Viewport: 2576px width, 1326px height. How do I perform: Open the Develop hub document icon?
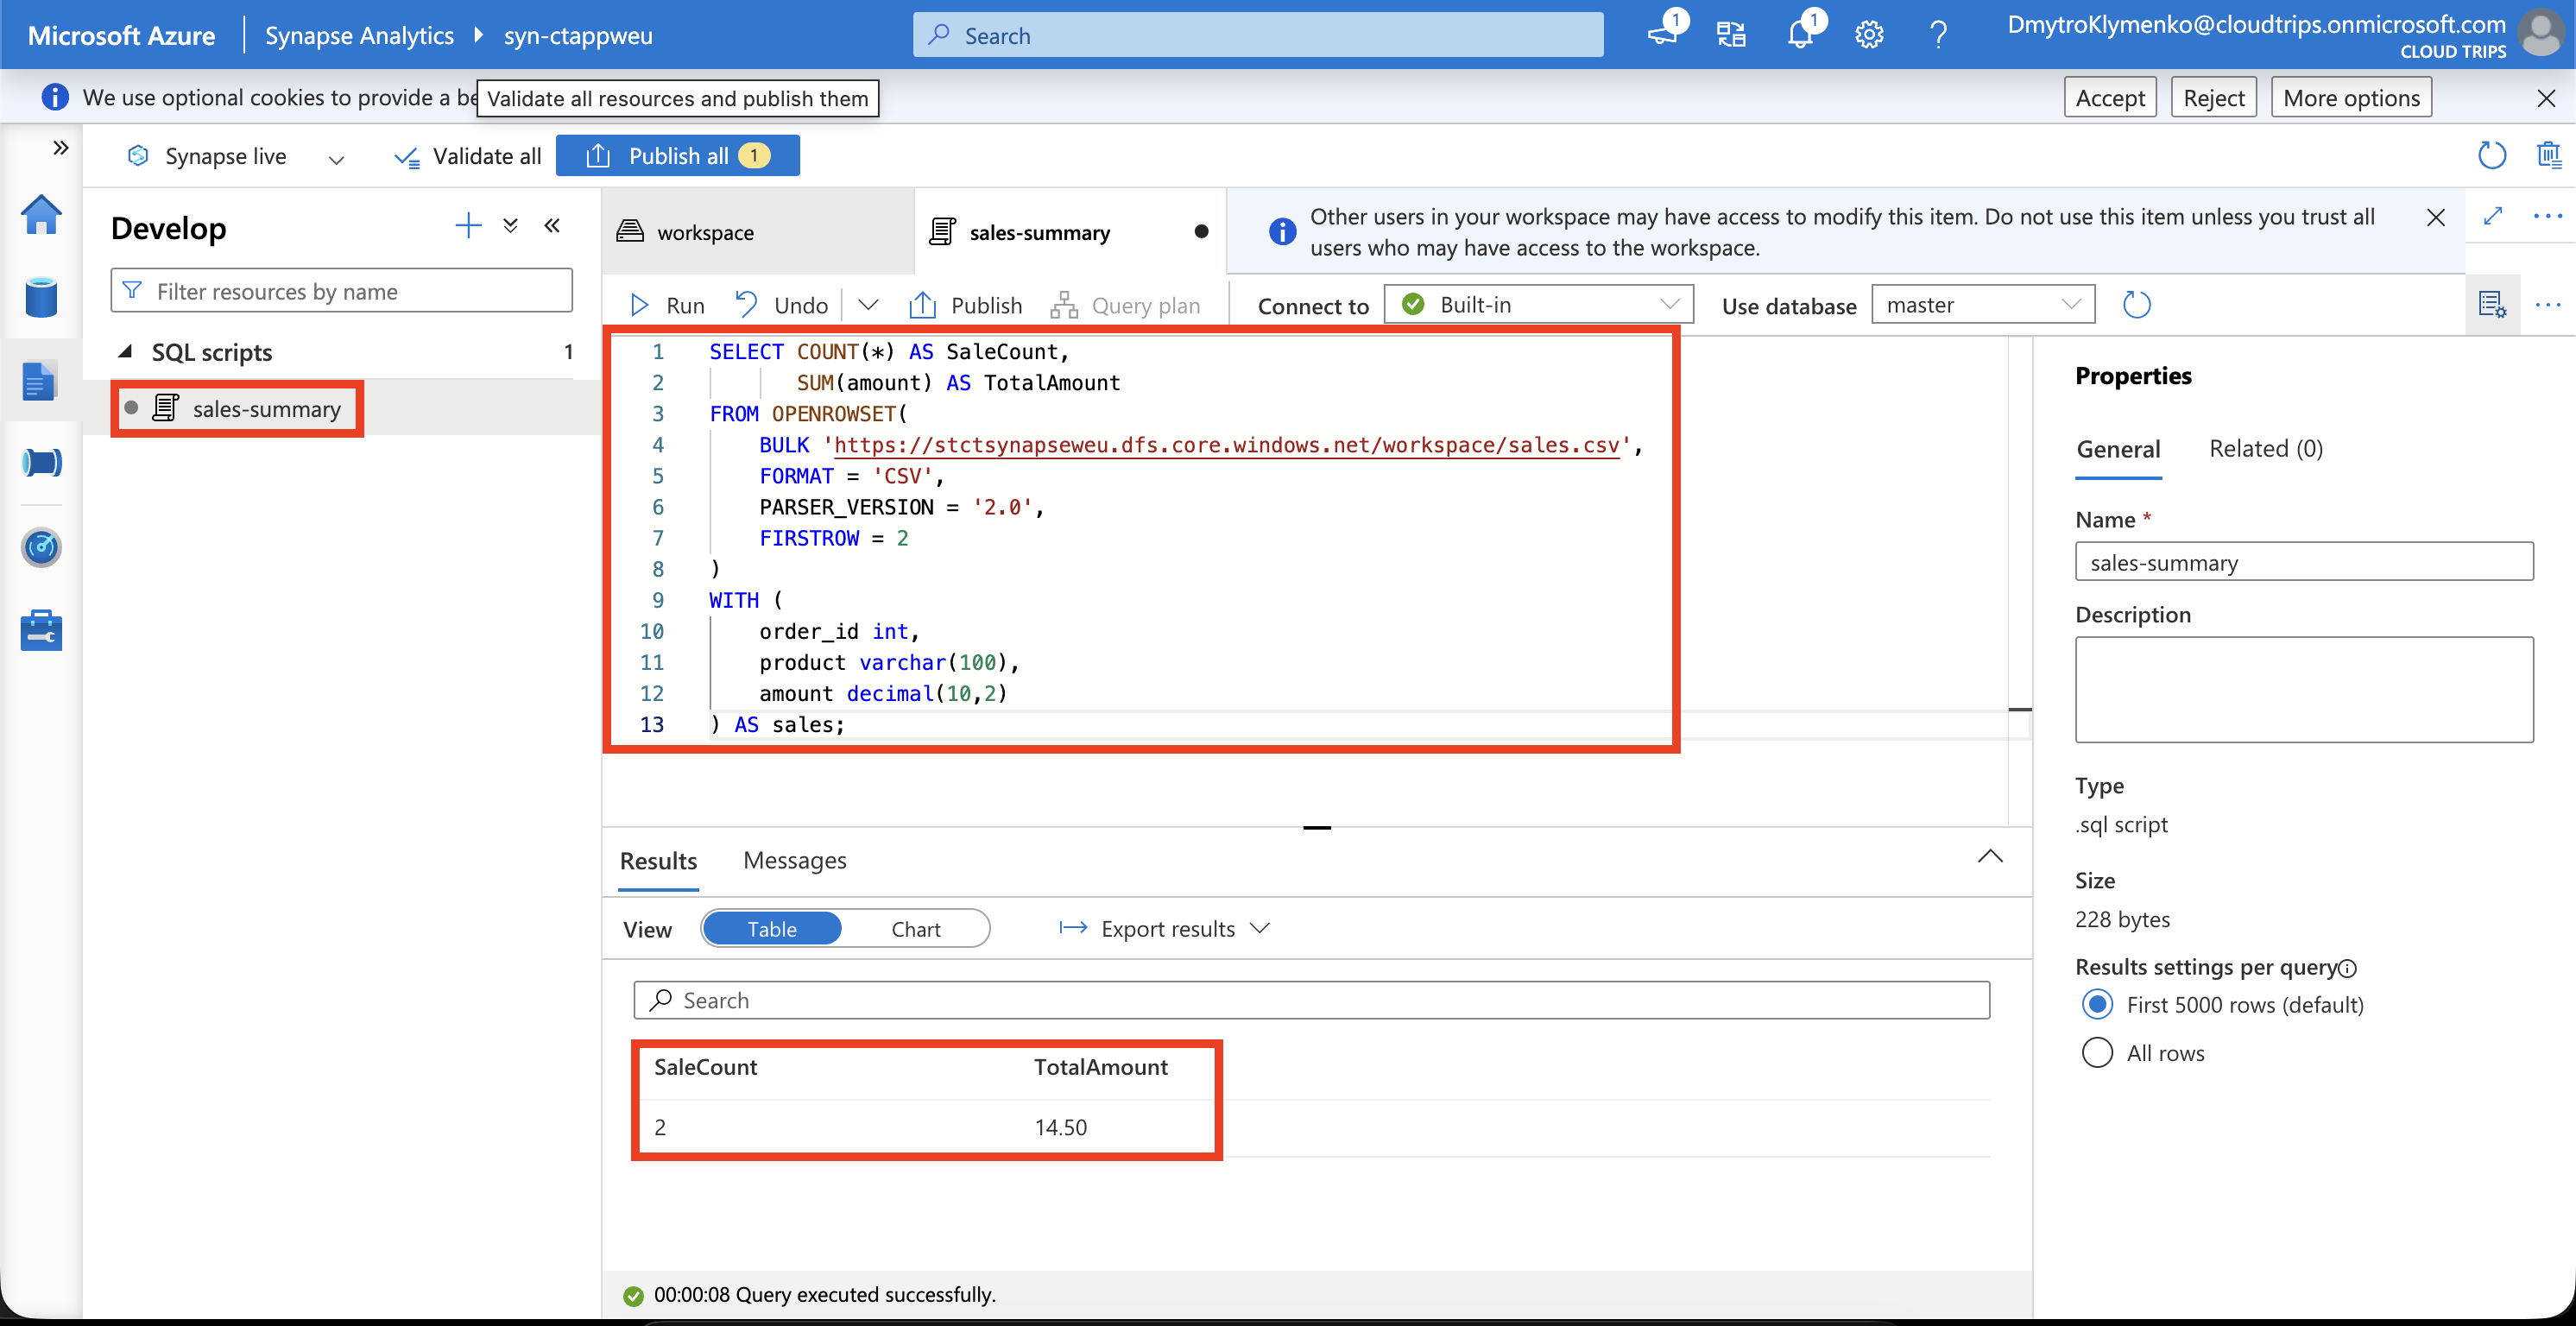click(x=41, y=381)
